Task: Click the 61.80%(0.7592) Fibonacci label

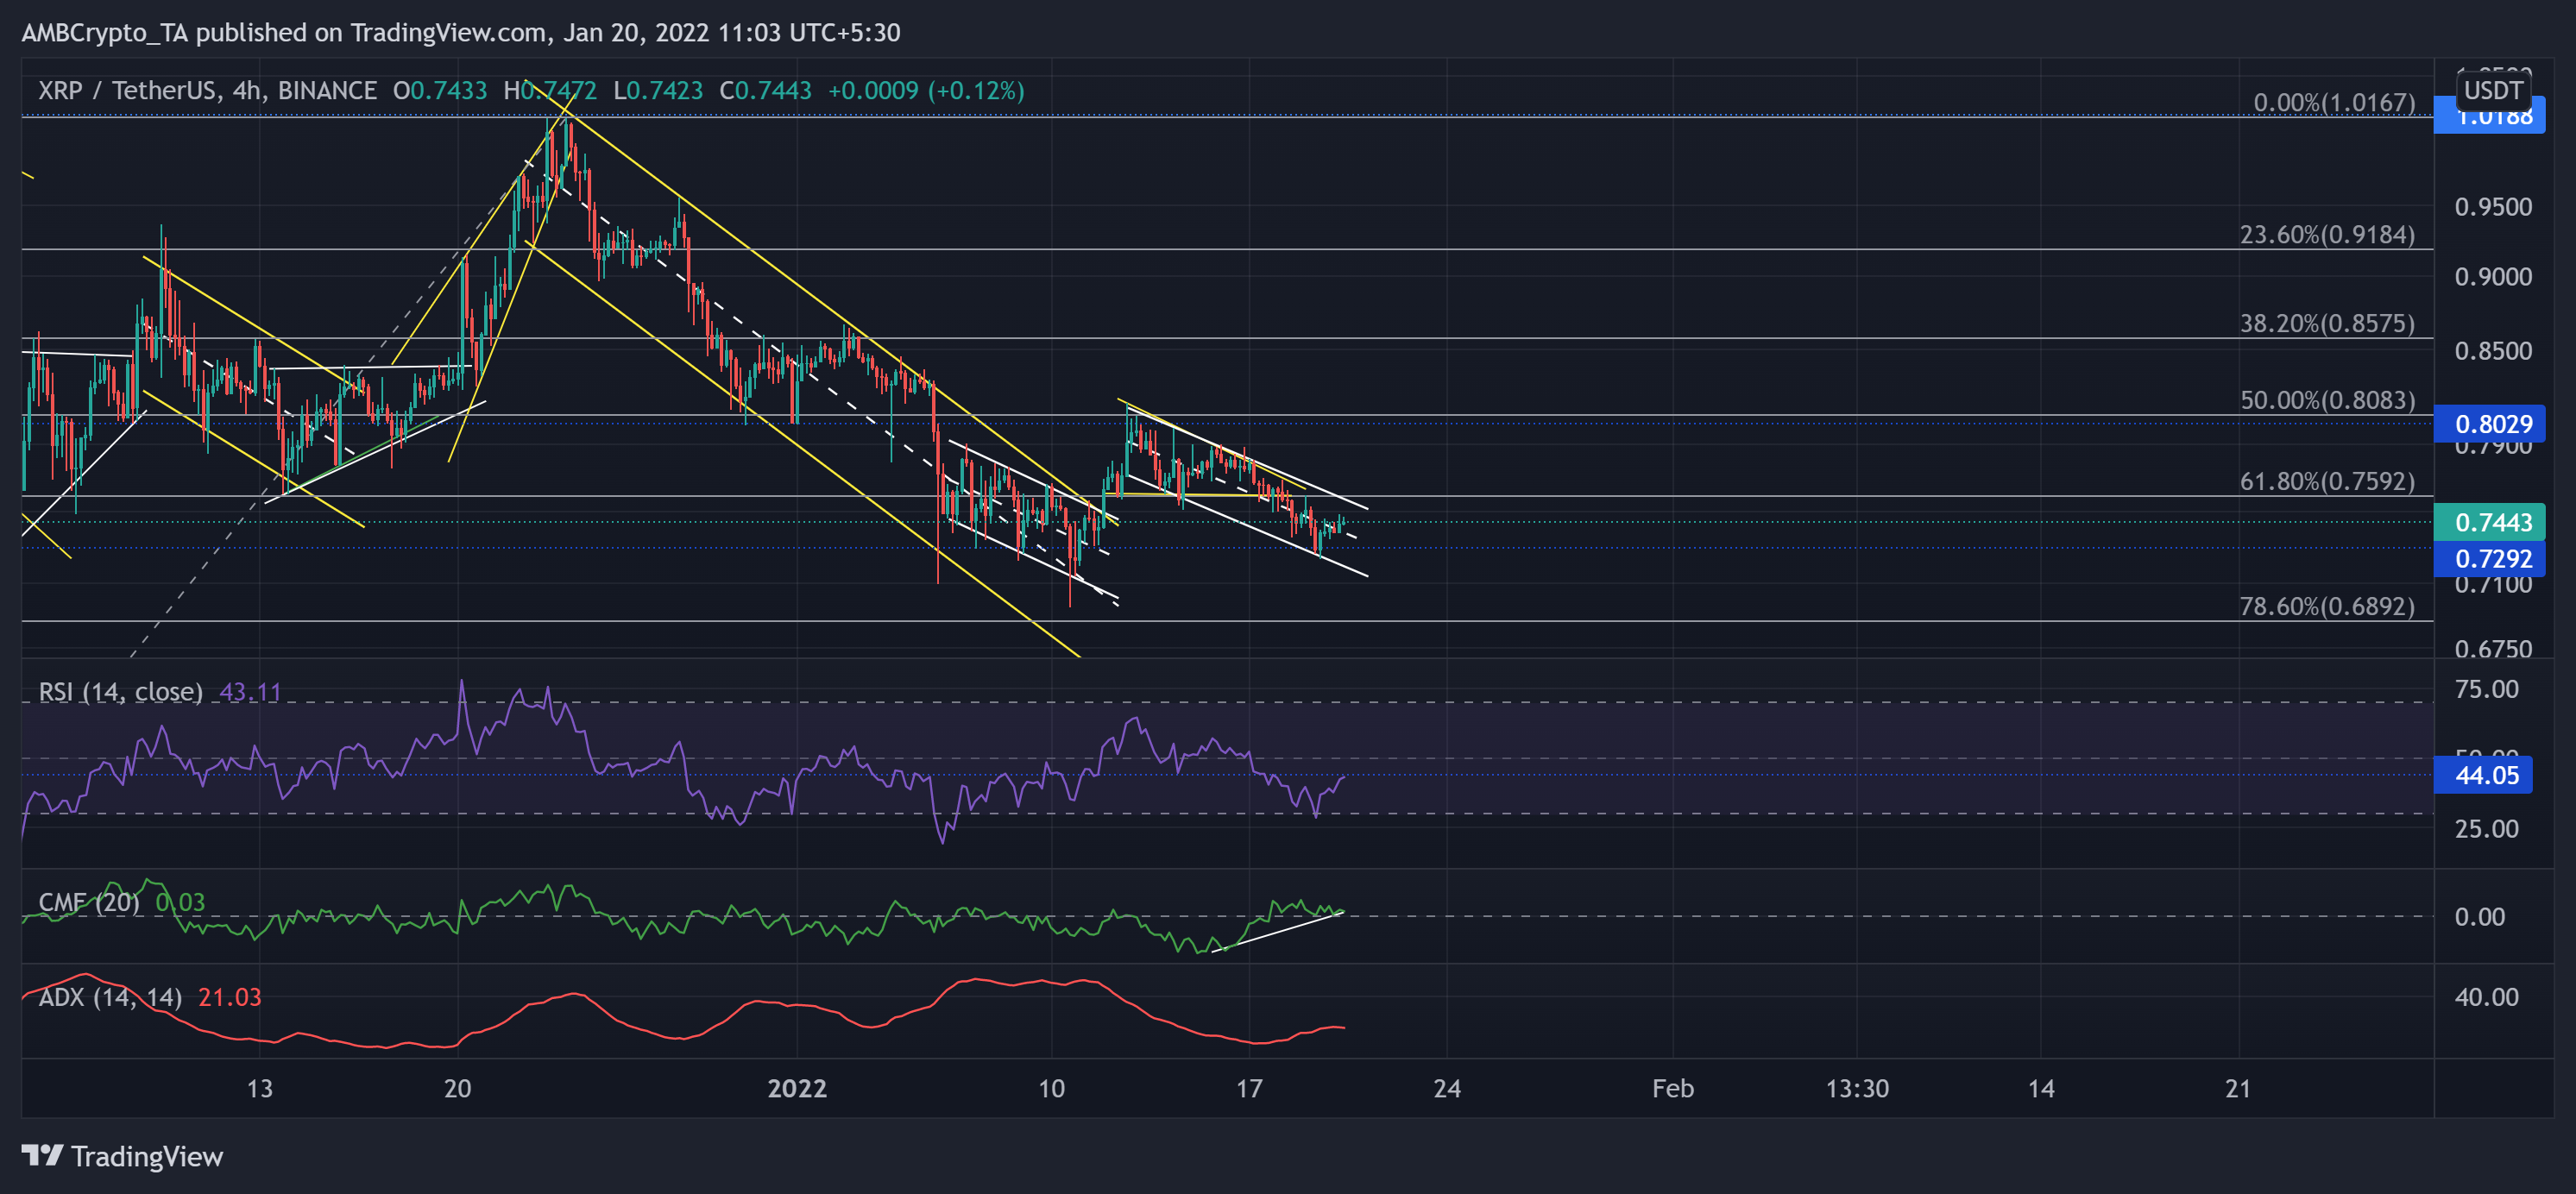Action: pos(2327,481)
